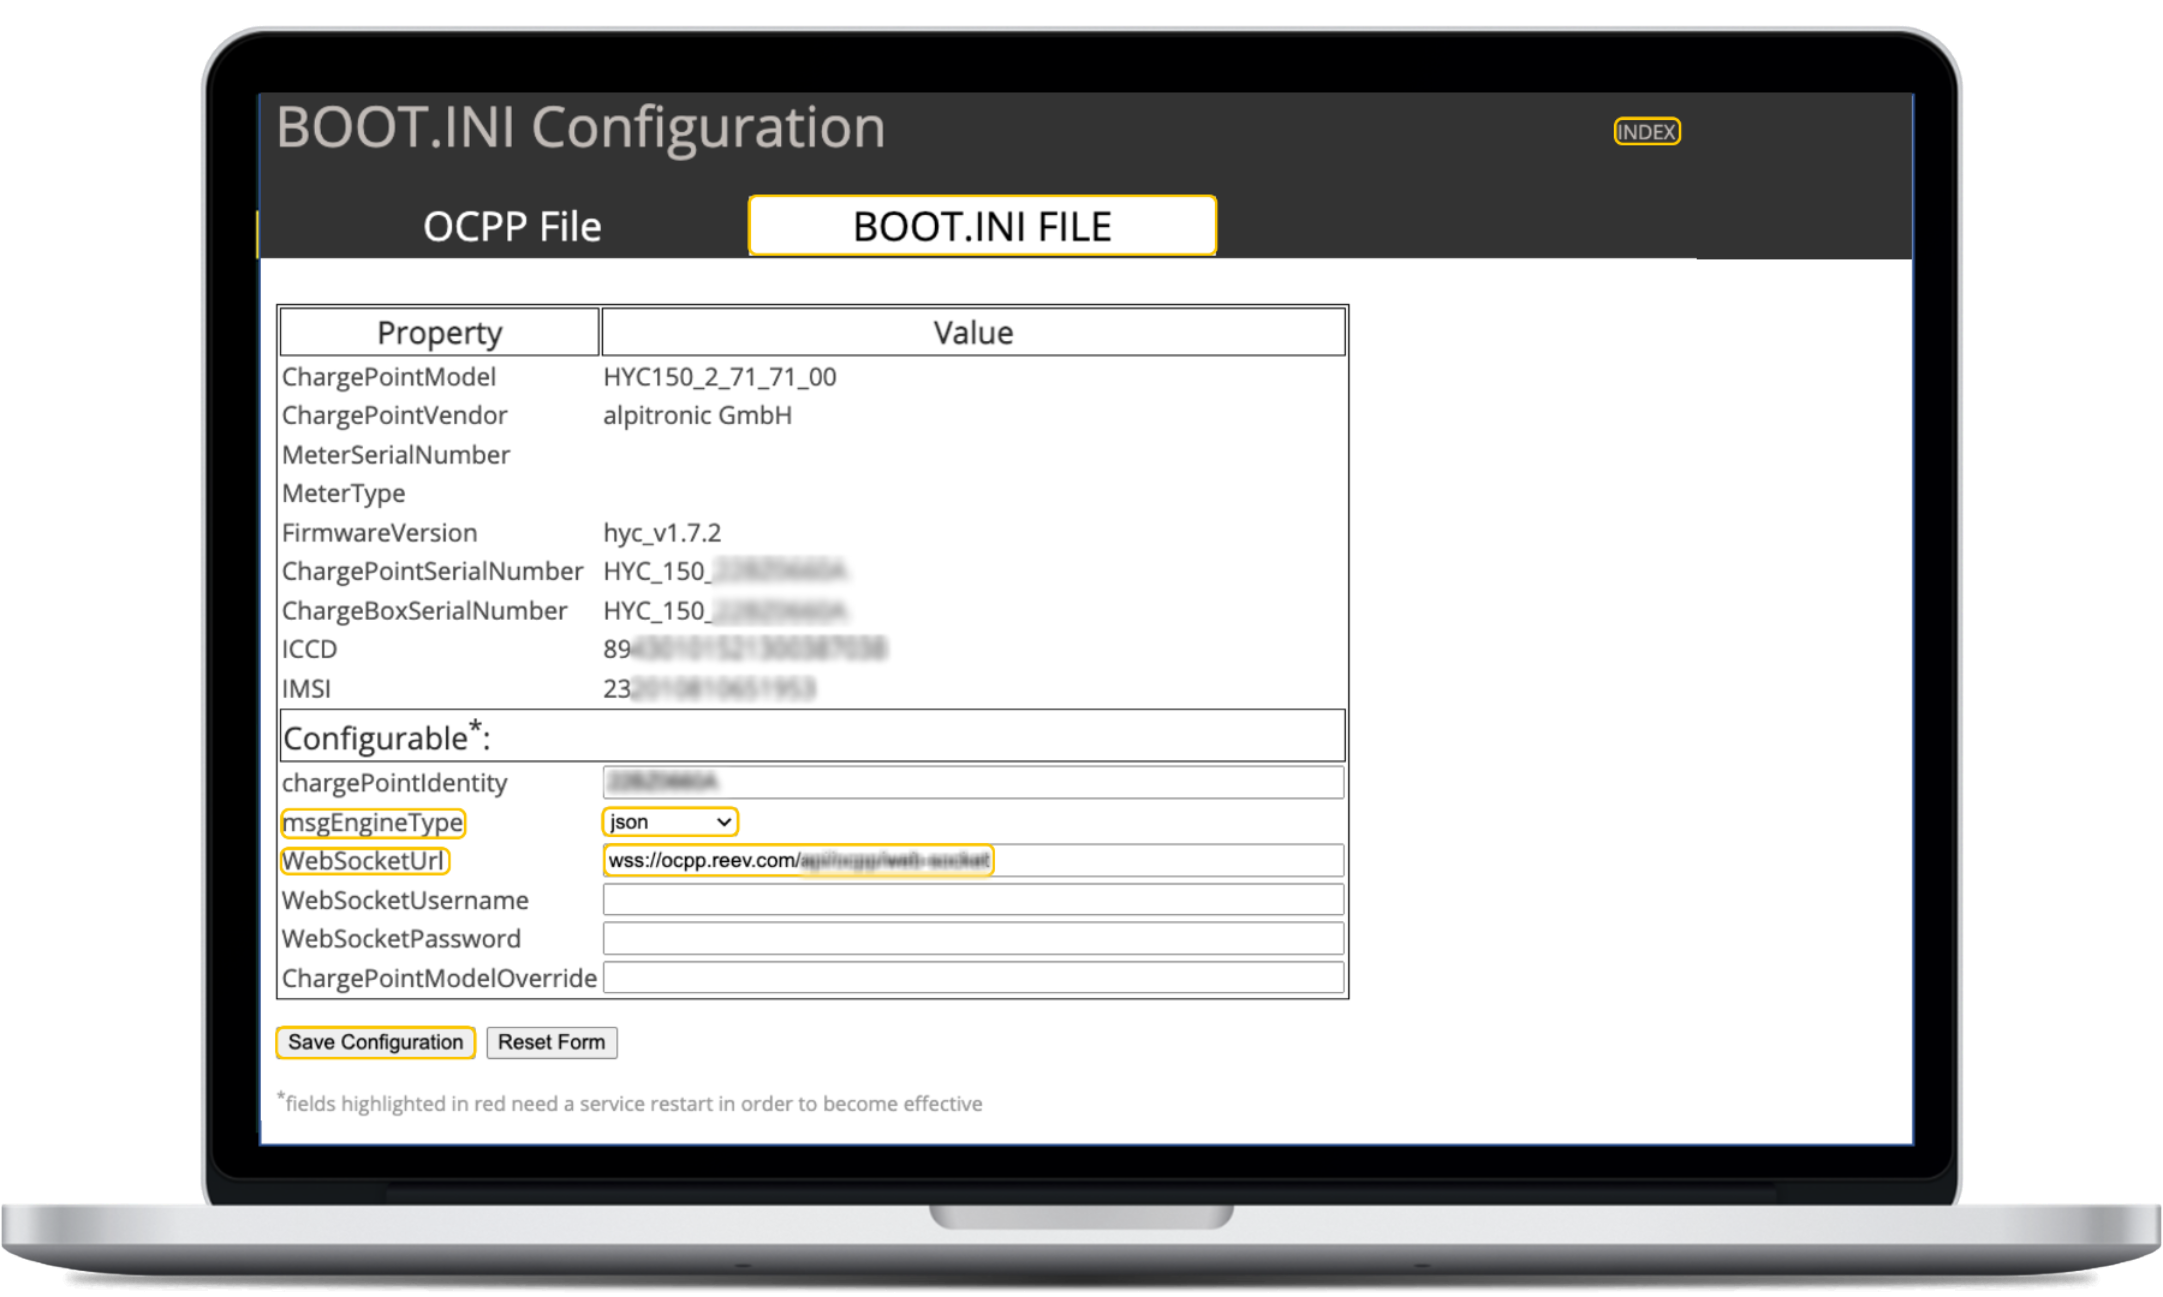This screenshot has width=2163, height=1297.
Task: Click the chargePointIdentity input field
Action: [x=972, y=782]
